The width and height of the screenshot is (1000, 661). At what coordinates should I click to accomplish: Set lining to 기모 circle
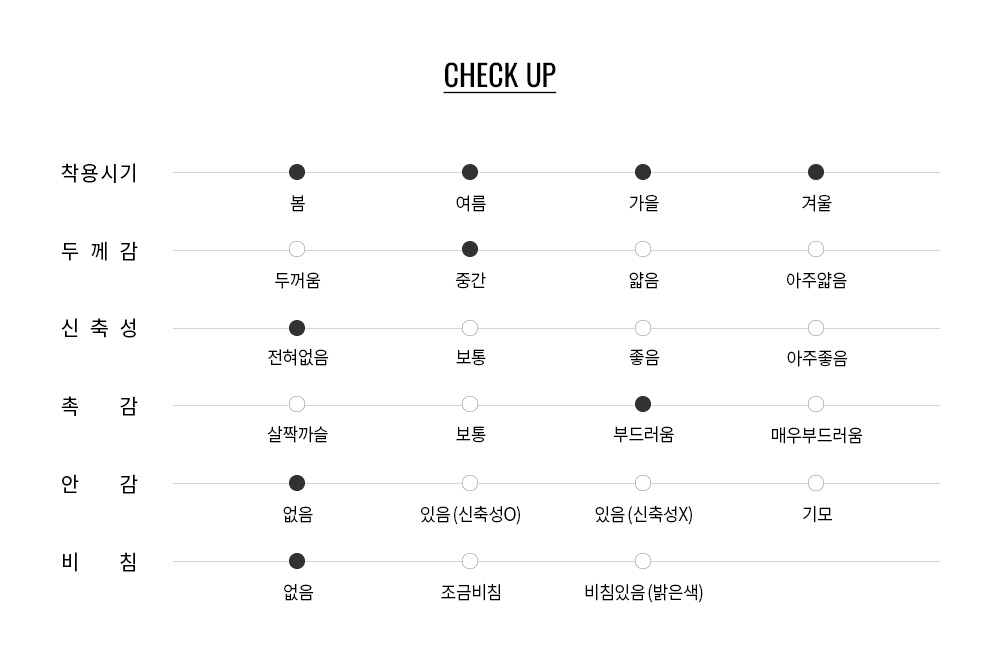point(816,483)
